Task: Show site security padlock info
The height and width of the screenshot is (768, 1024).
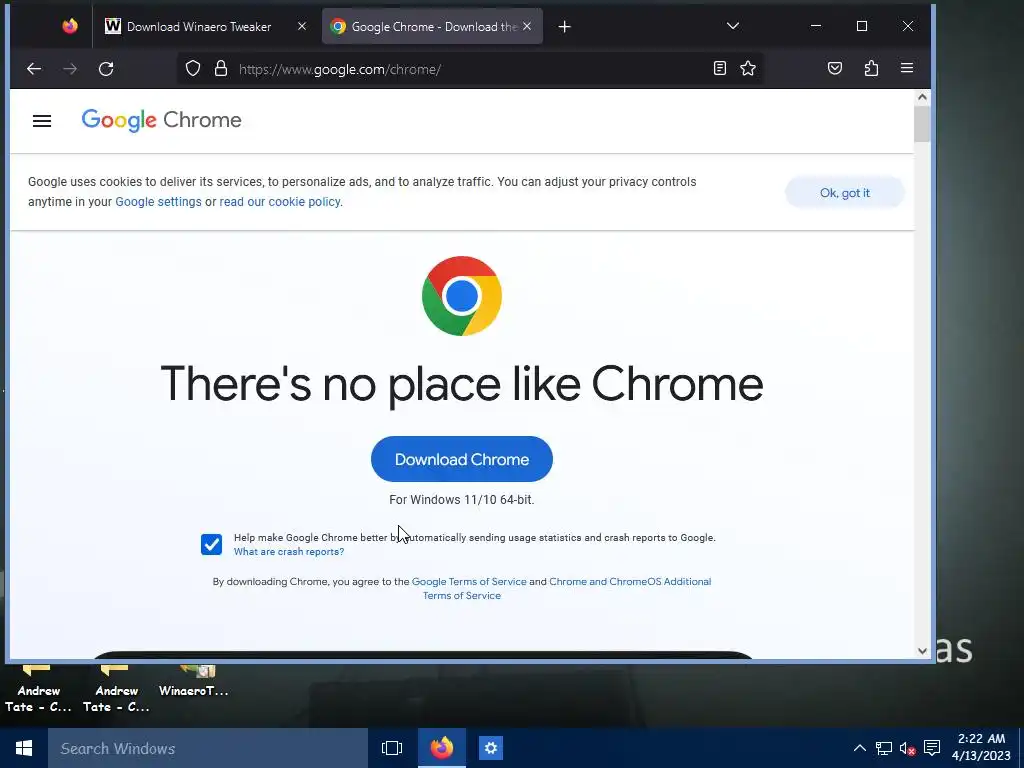Action: click(221, 69)
